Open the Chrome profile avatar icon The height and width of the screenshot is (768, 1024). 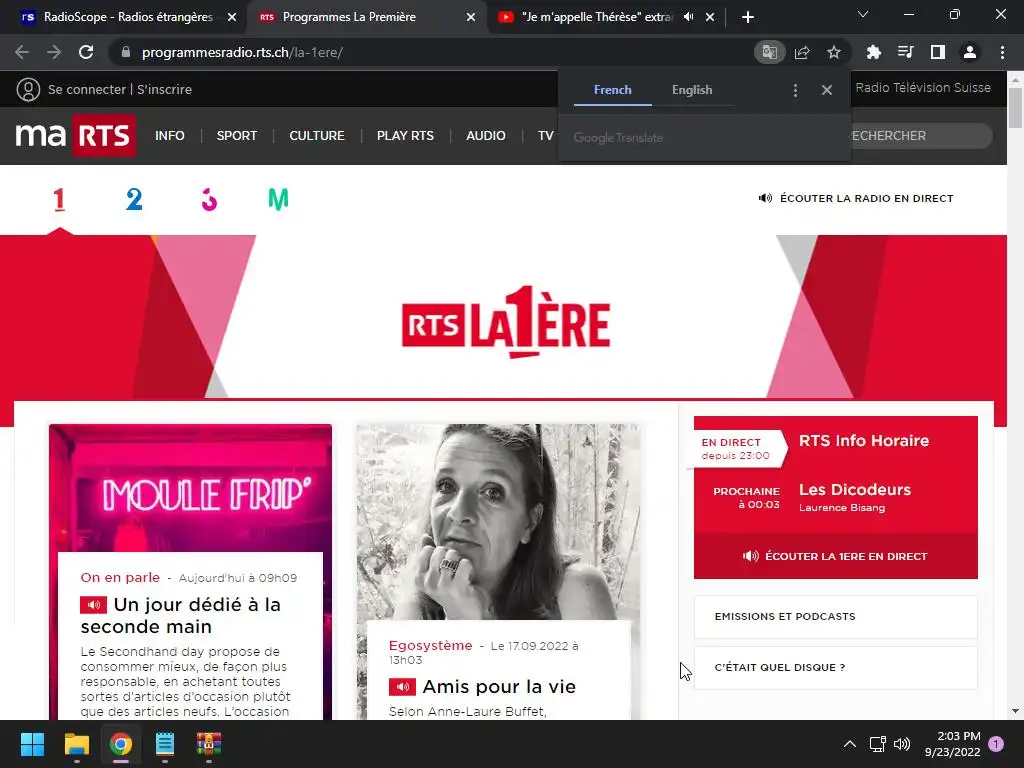(x=970, y=52)
